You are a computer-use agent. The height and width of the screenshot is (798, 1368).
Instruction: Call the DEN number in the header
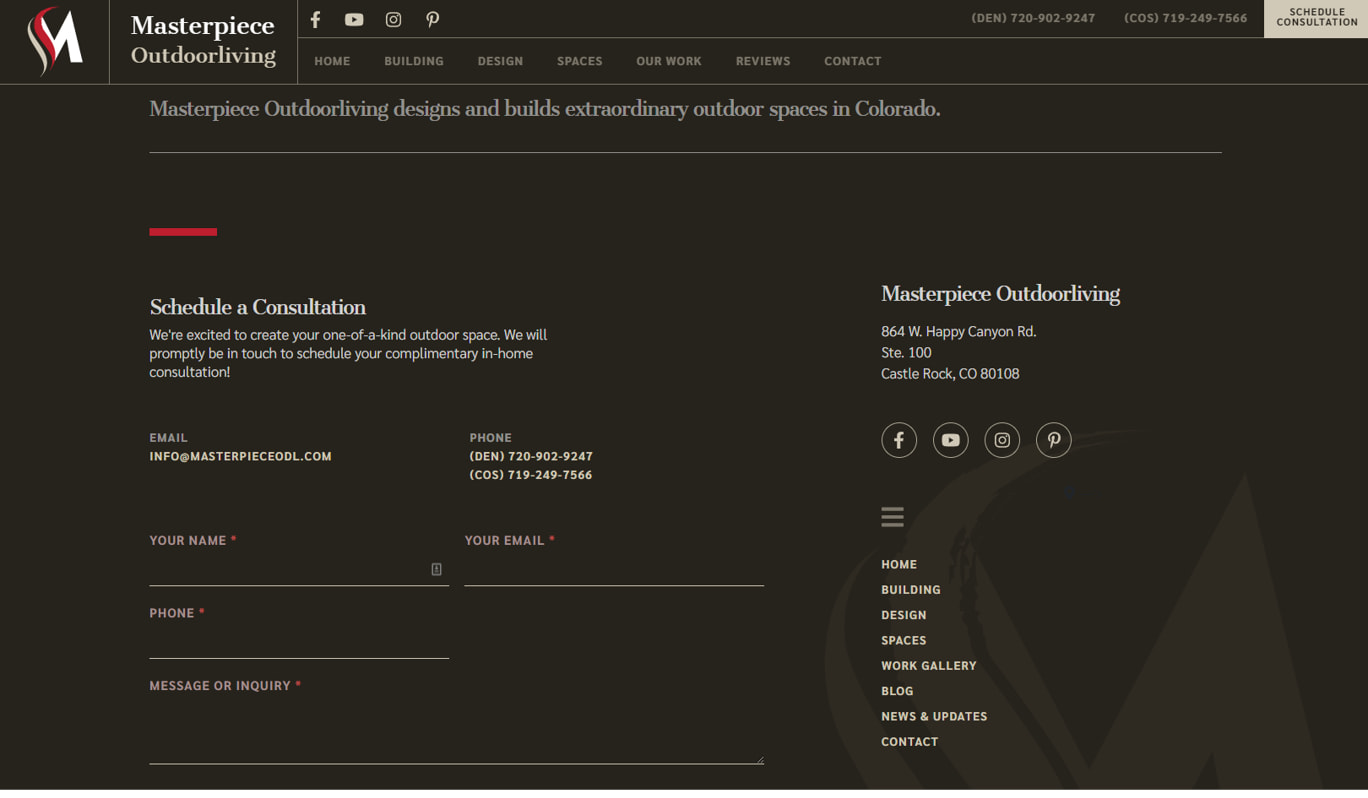[x=1033, y=18]
